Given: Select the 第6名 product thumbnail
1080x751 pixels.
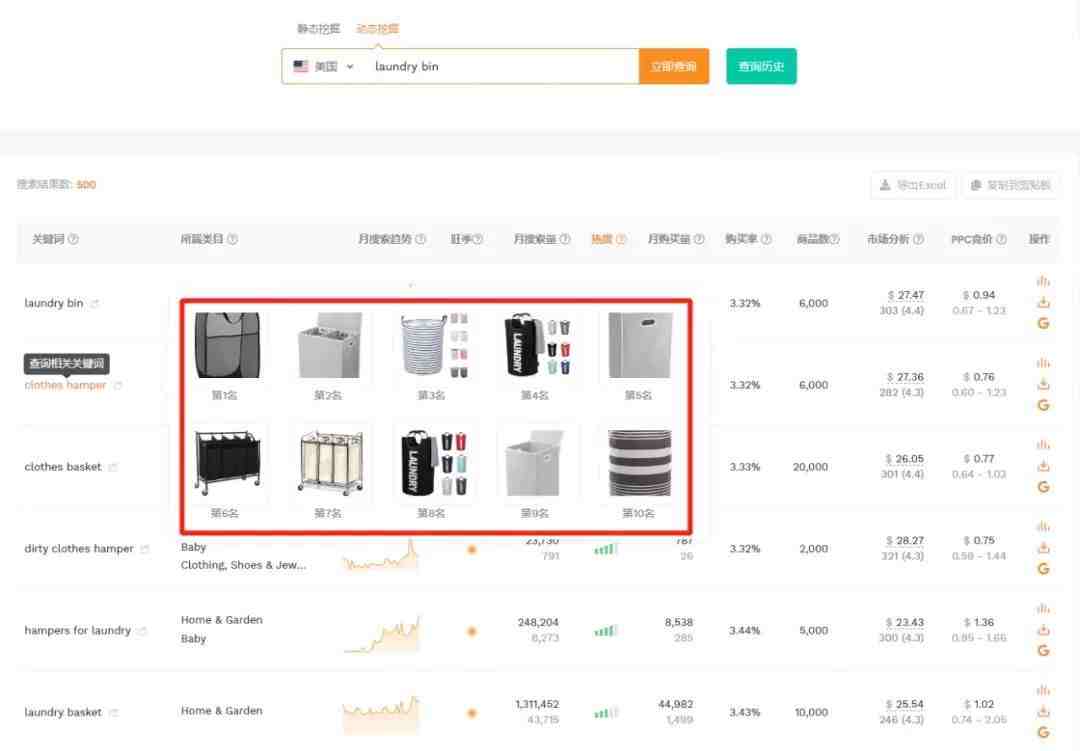Looking at the screenshot, I should 225,465.
